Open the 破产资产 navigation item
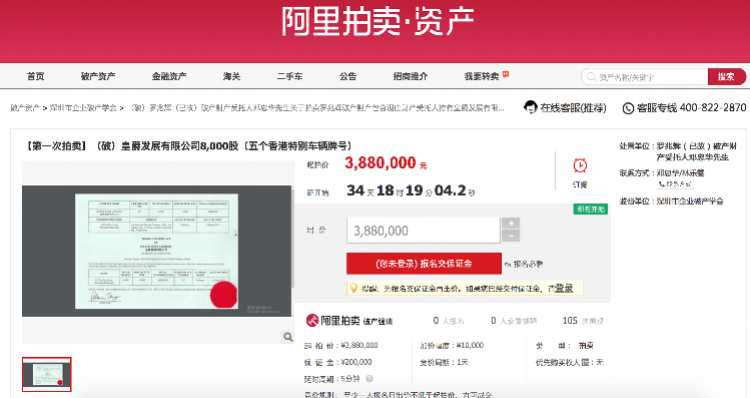750x398 pixels. point(98,76)
